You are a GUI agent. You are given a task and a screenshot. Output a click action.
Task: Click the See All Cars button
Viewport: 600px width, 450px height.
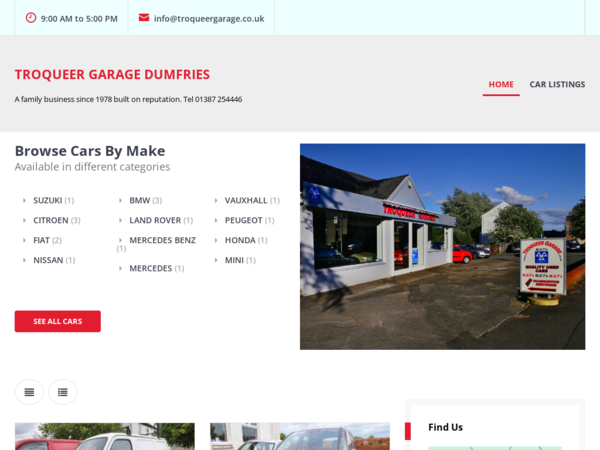click(58, 321)
